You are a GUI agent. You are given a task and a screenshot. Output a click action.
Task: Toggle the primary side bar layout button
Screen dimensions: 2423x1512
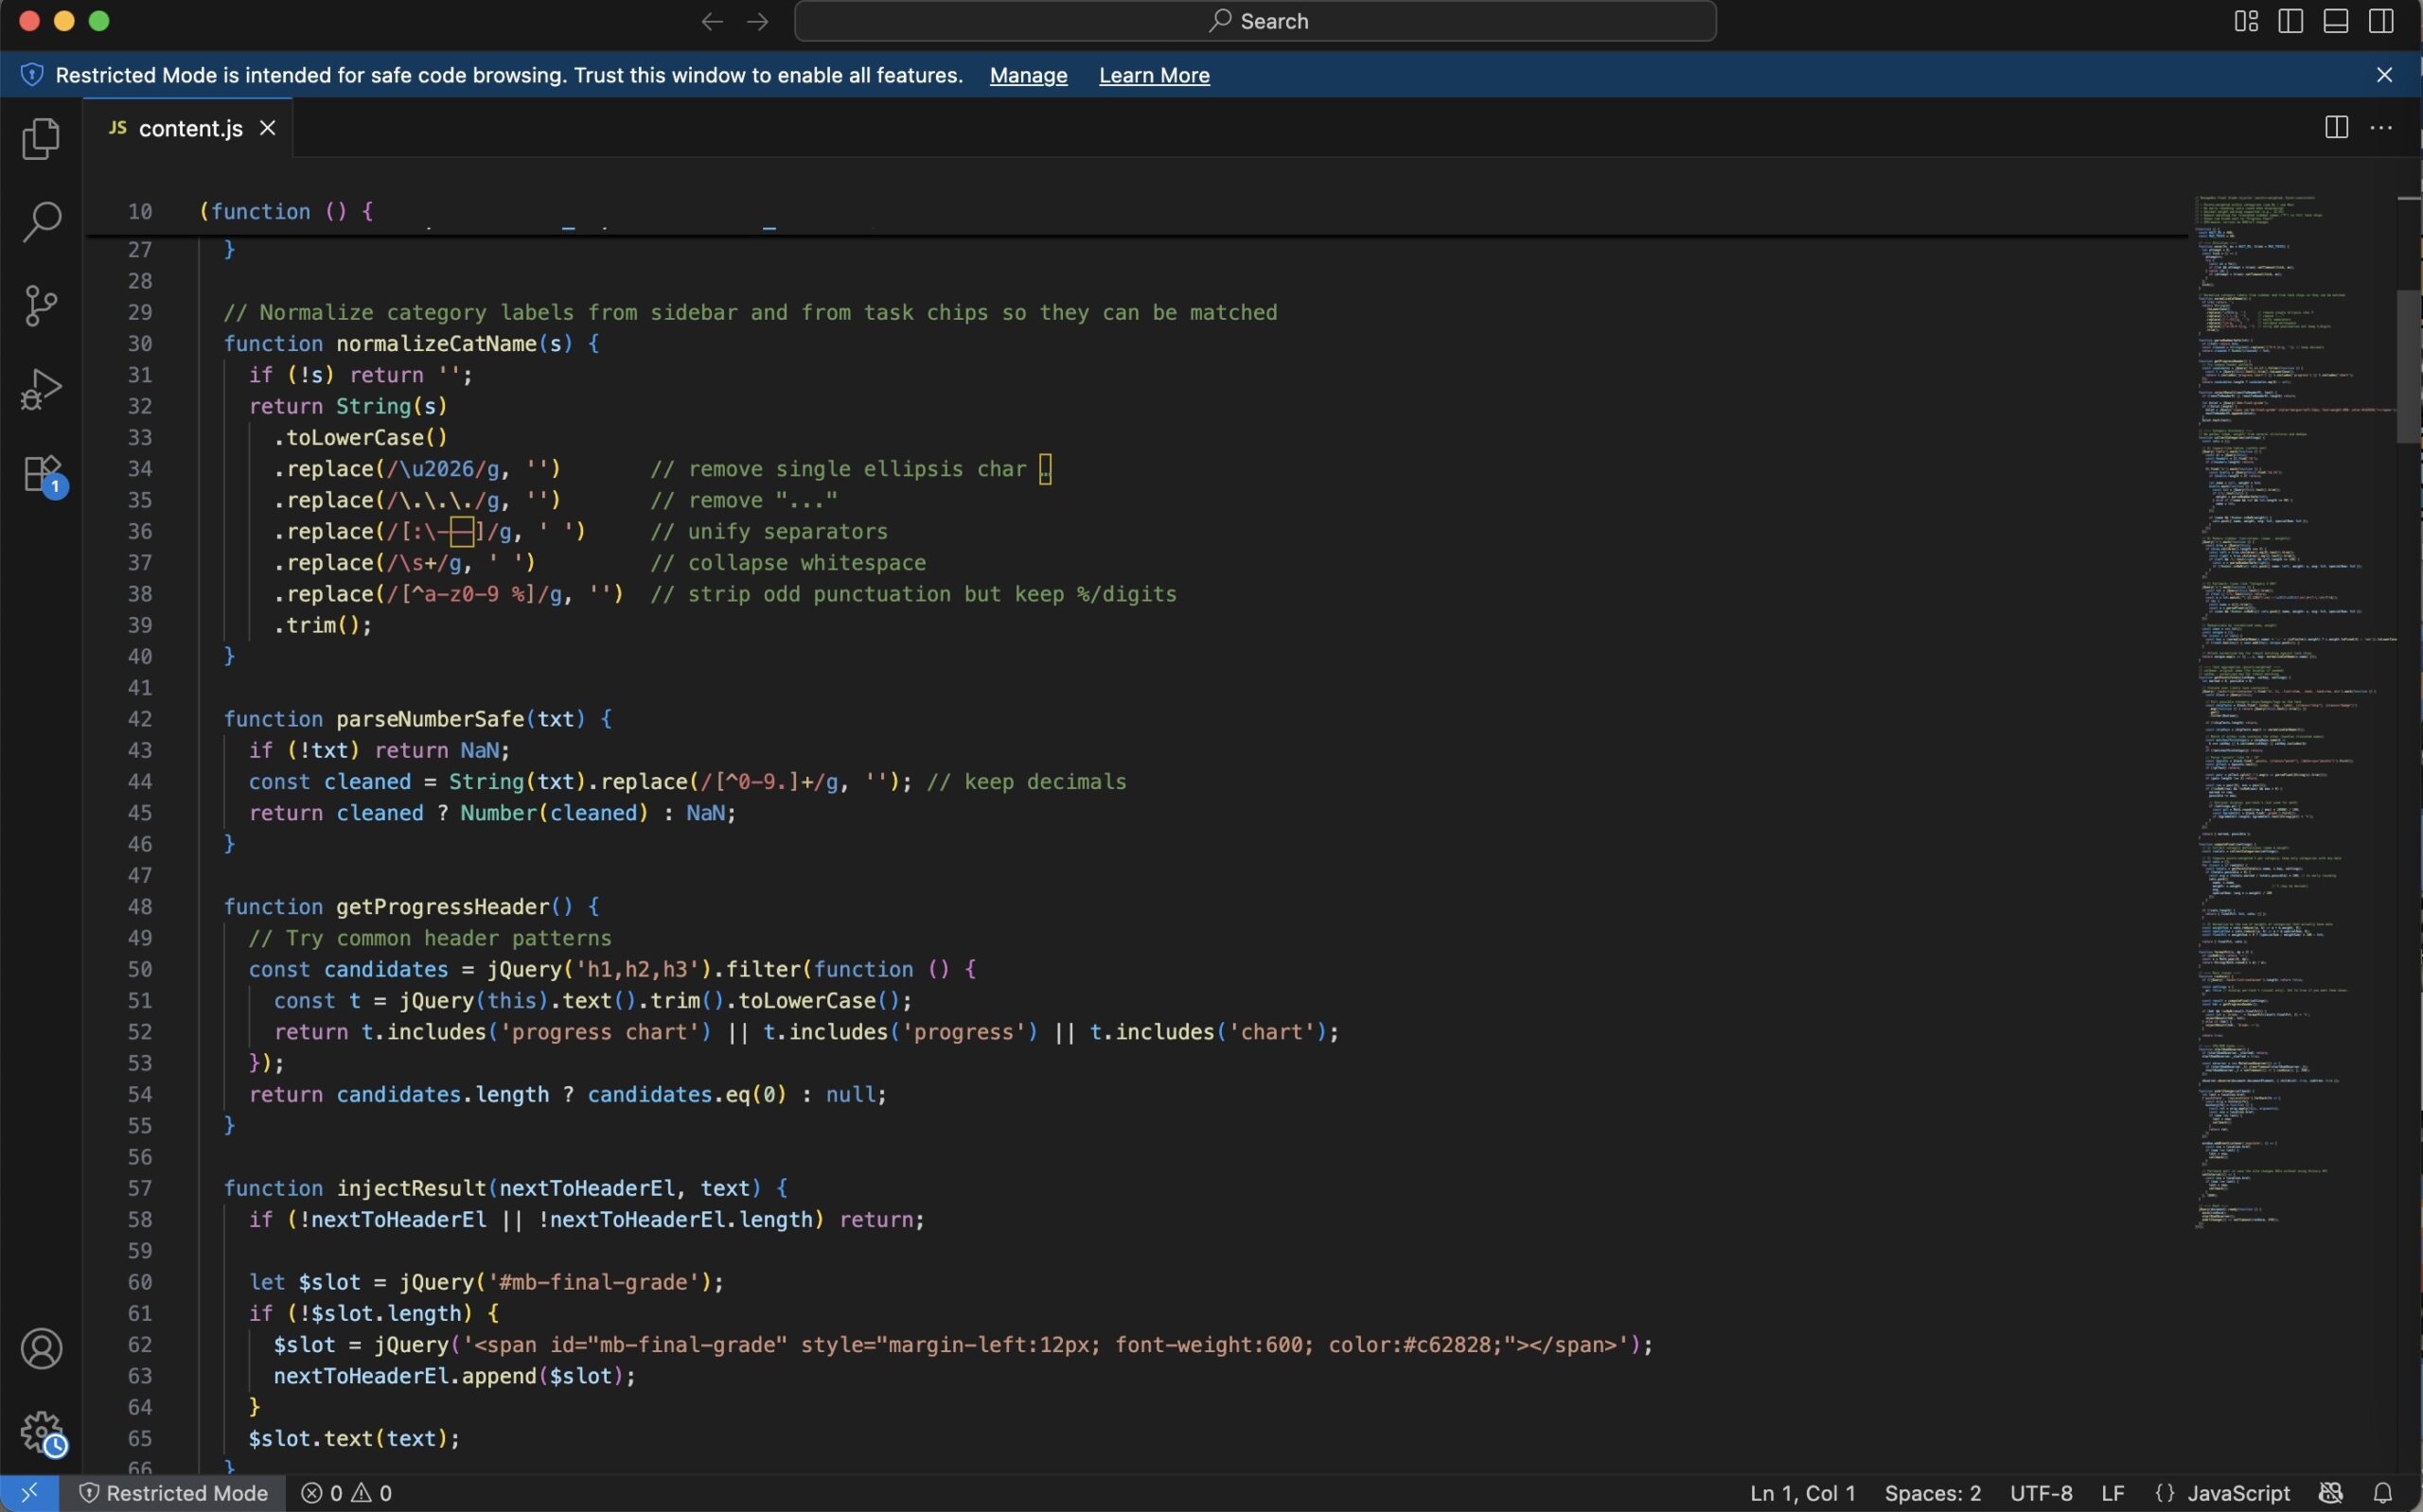coord(2291,21)
